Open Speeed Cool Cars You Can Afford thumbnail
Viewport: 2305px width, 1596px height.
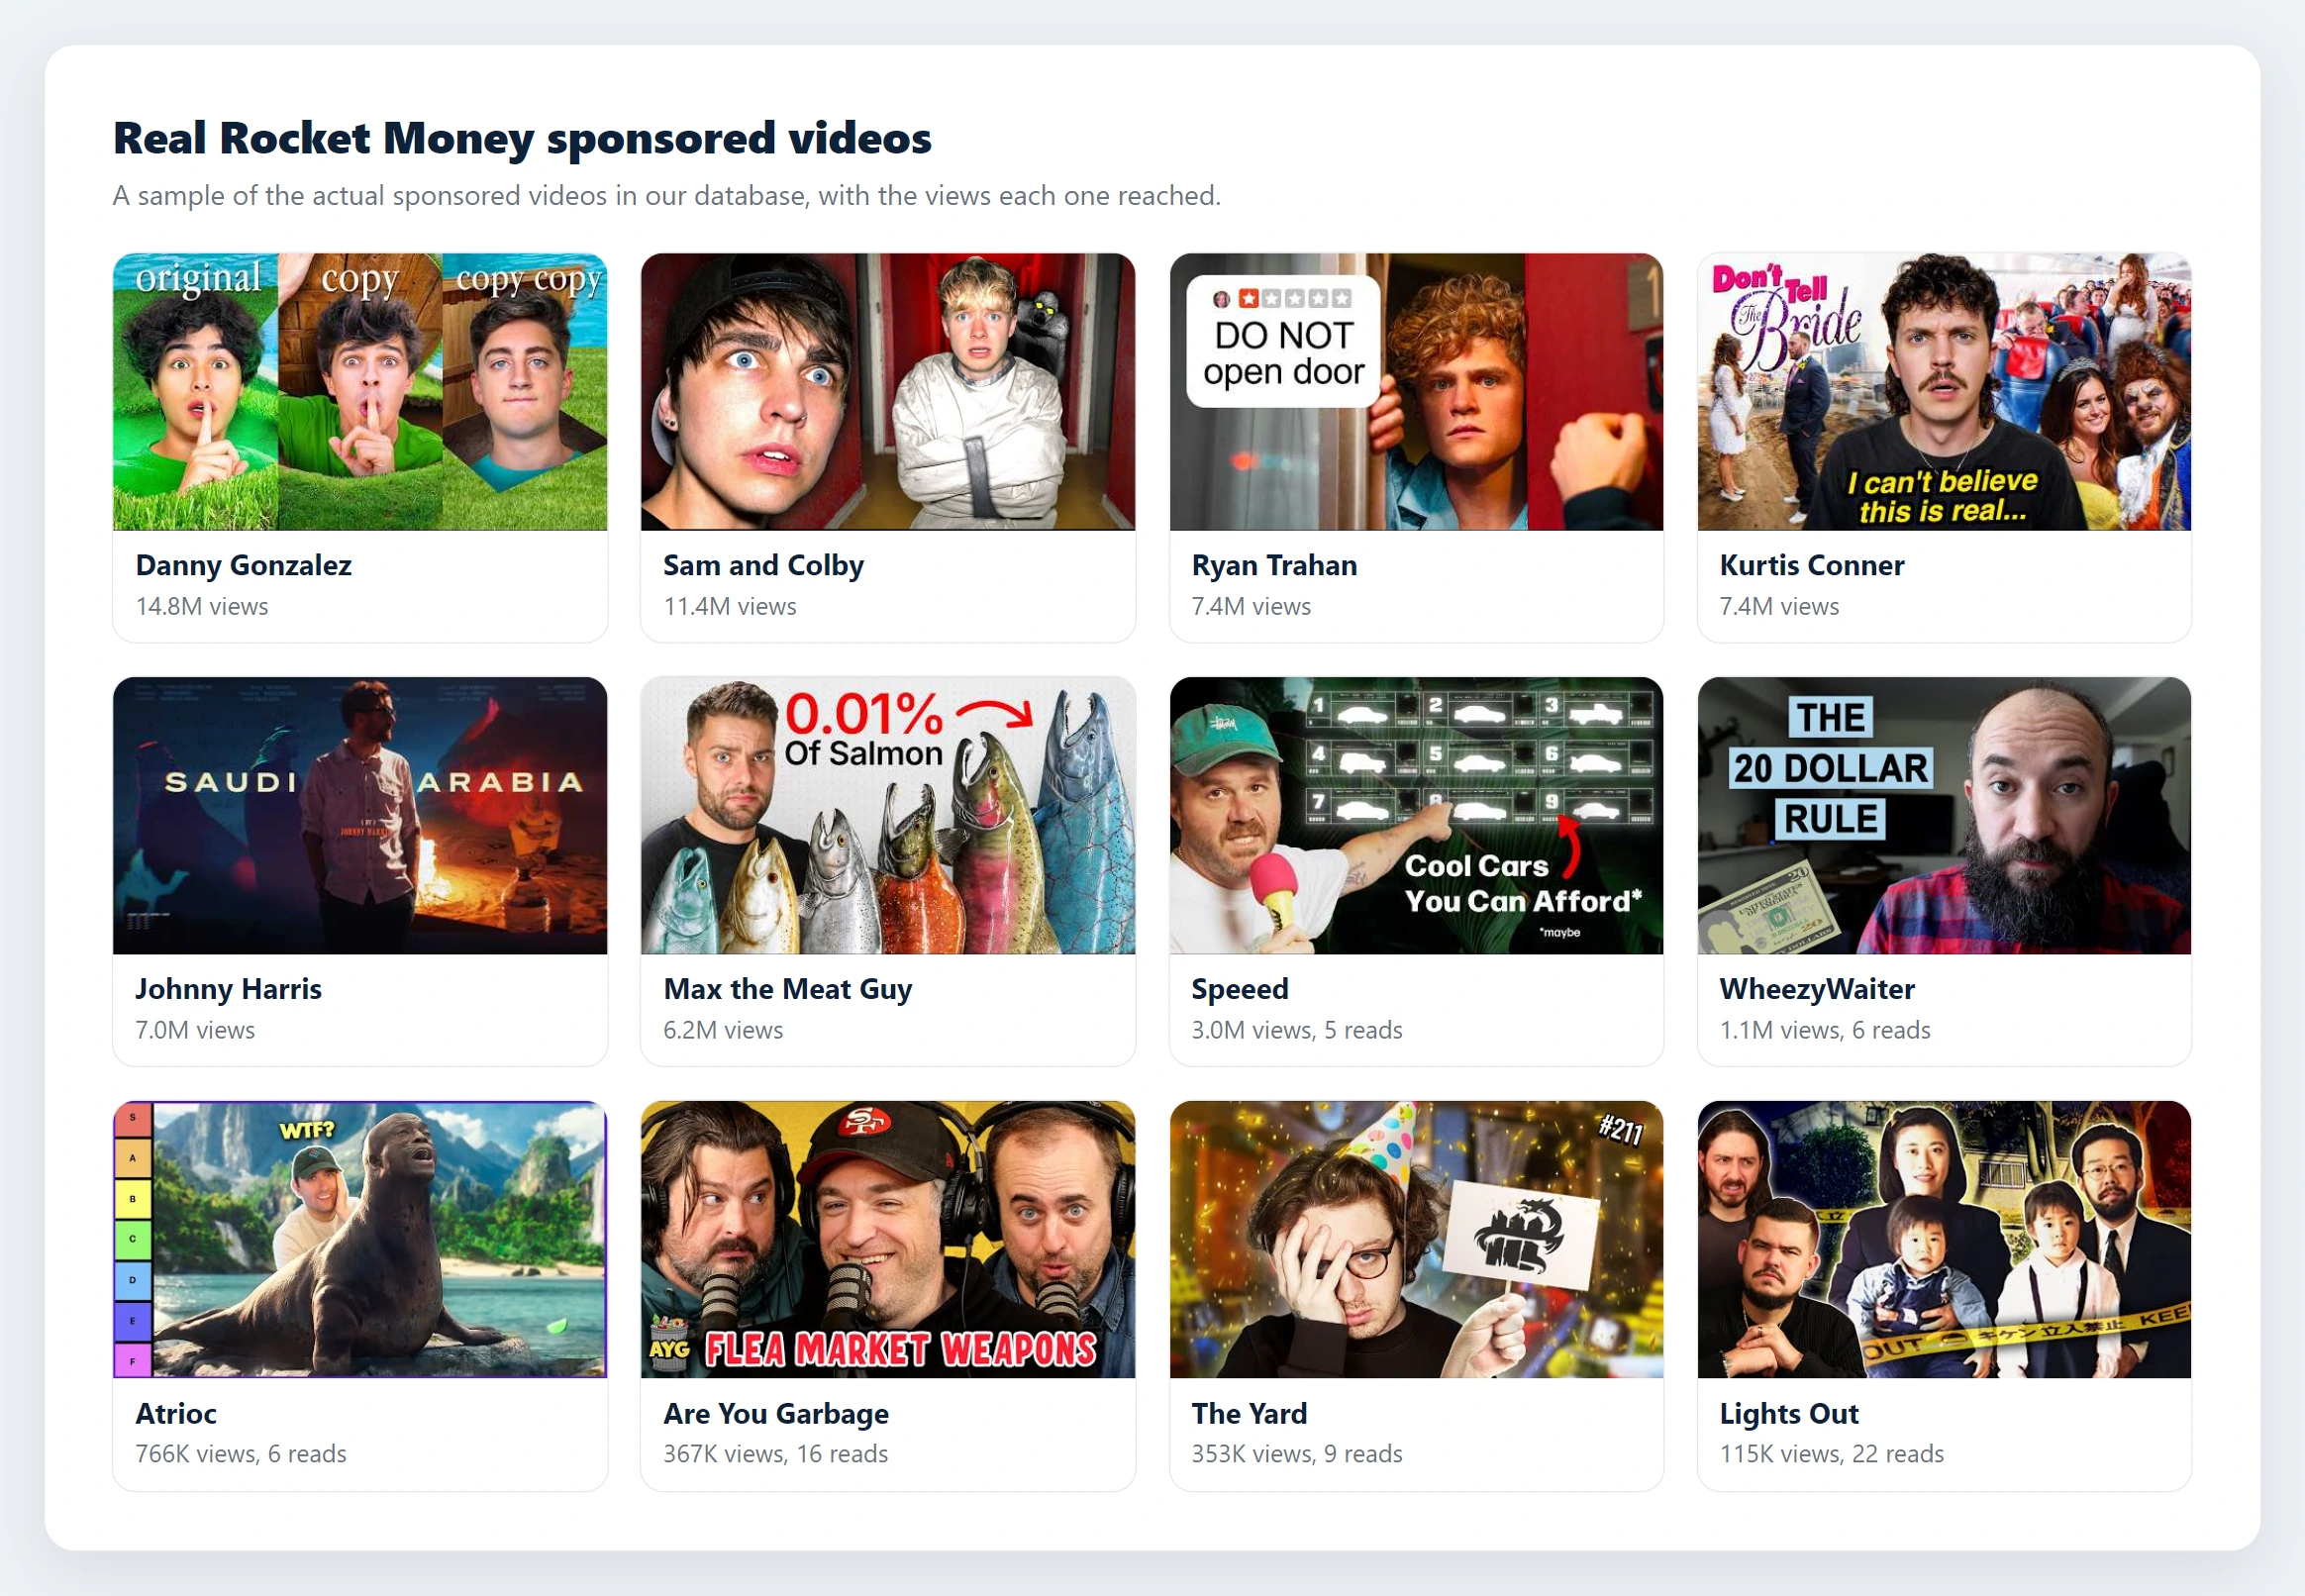(x=1416, y=815)
